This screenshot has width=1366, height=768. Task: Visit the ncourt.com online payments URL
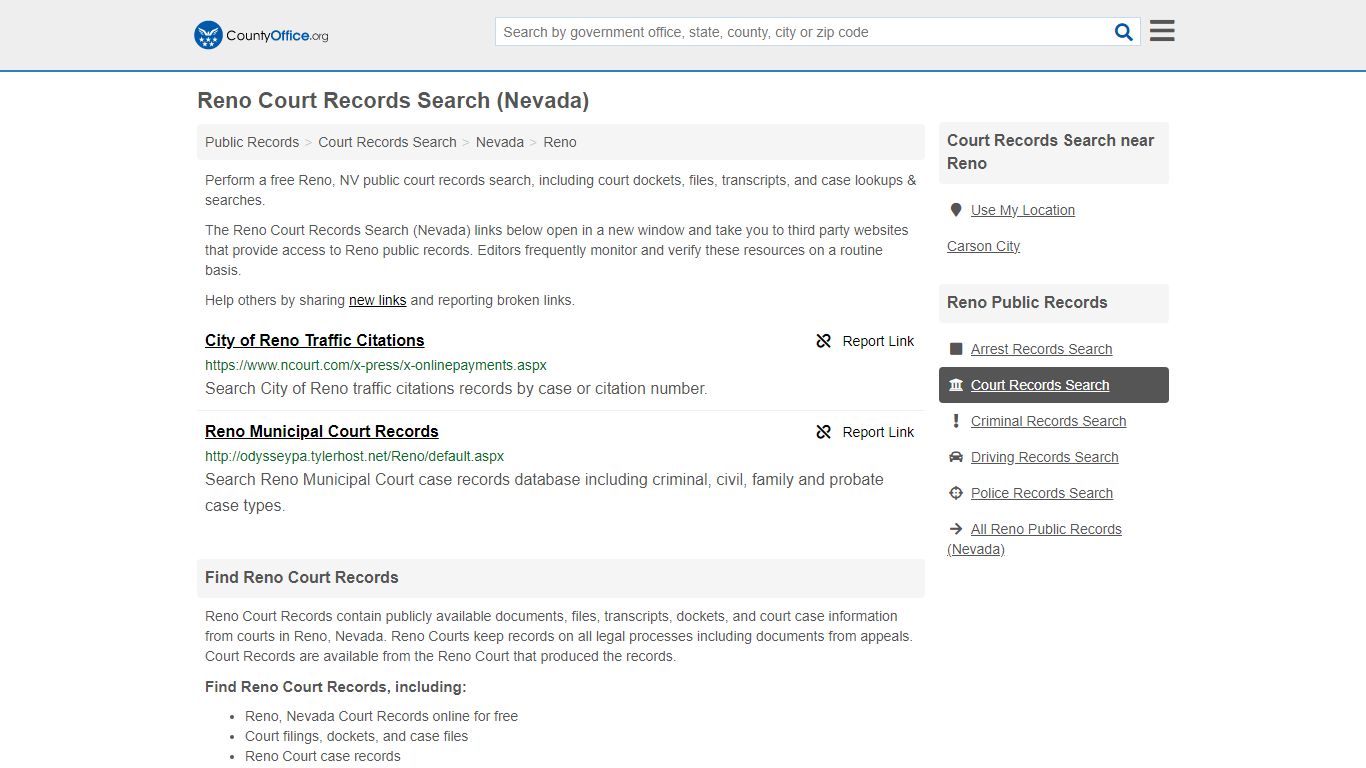click(x=376, y=365)
